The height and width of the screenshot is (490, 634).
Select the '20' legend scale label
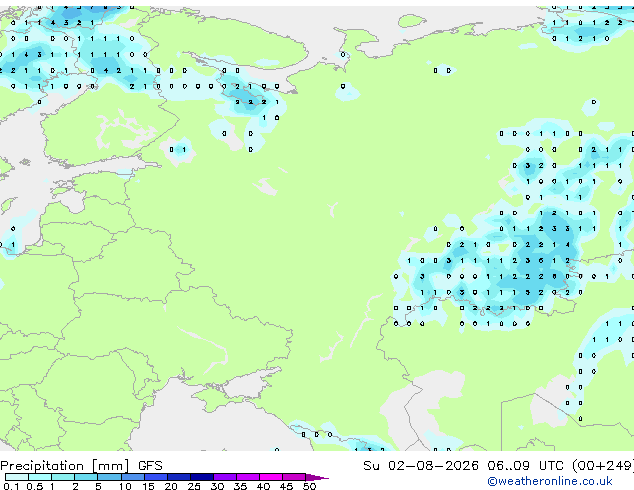[x=171, y=486]
